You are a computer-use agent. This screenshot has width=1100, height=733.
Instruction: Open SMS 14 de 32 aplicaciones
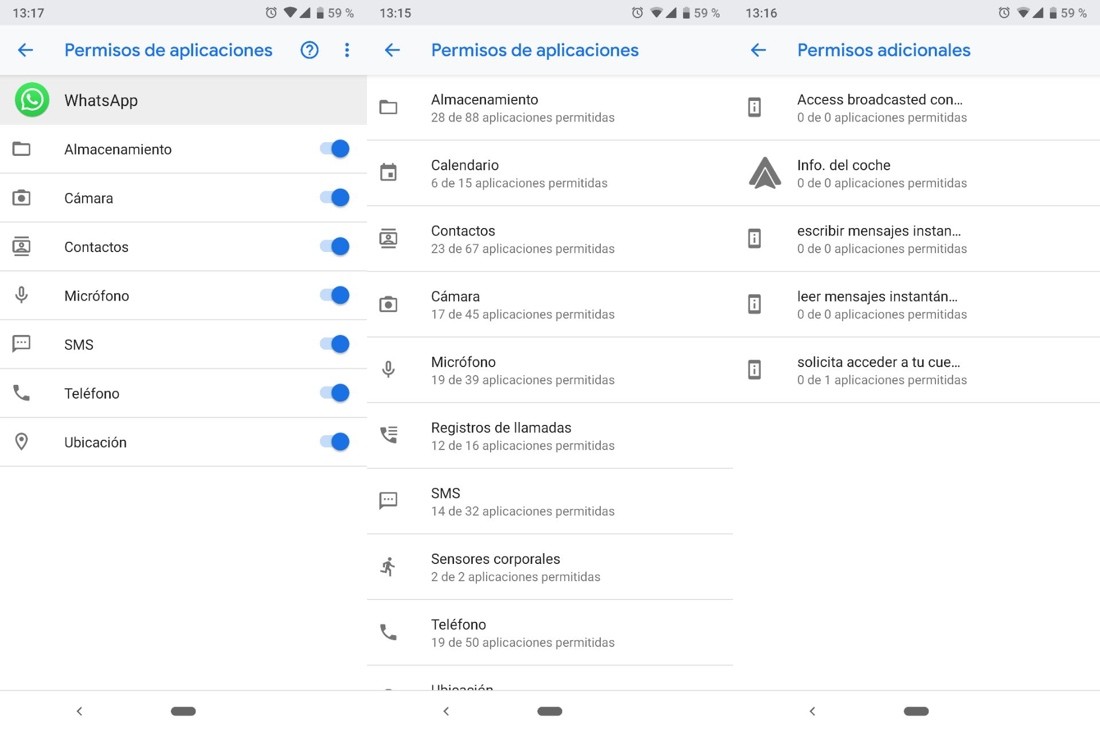(550, 502)
